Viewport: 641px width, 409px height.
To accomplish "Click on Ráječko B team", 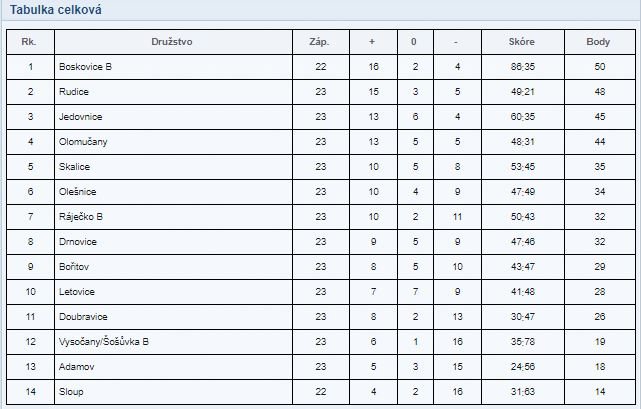I will click(82, 217).
